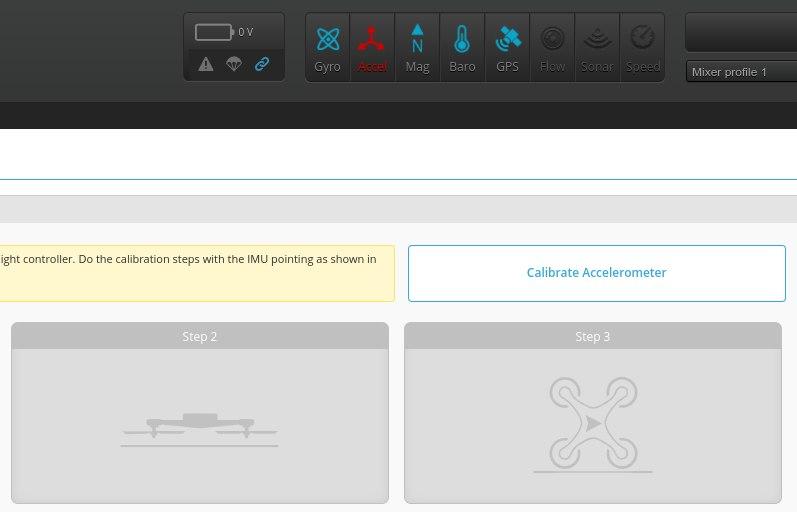This screenshot has height=512, width=797.
Task: Click the Step 2 header
Action: click(x=200, y=336)
